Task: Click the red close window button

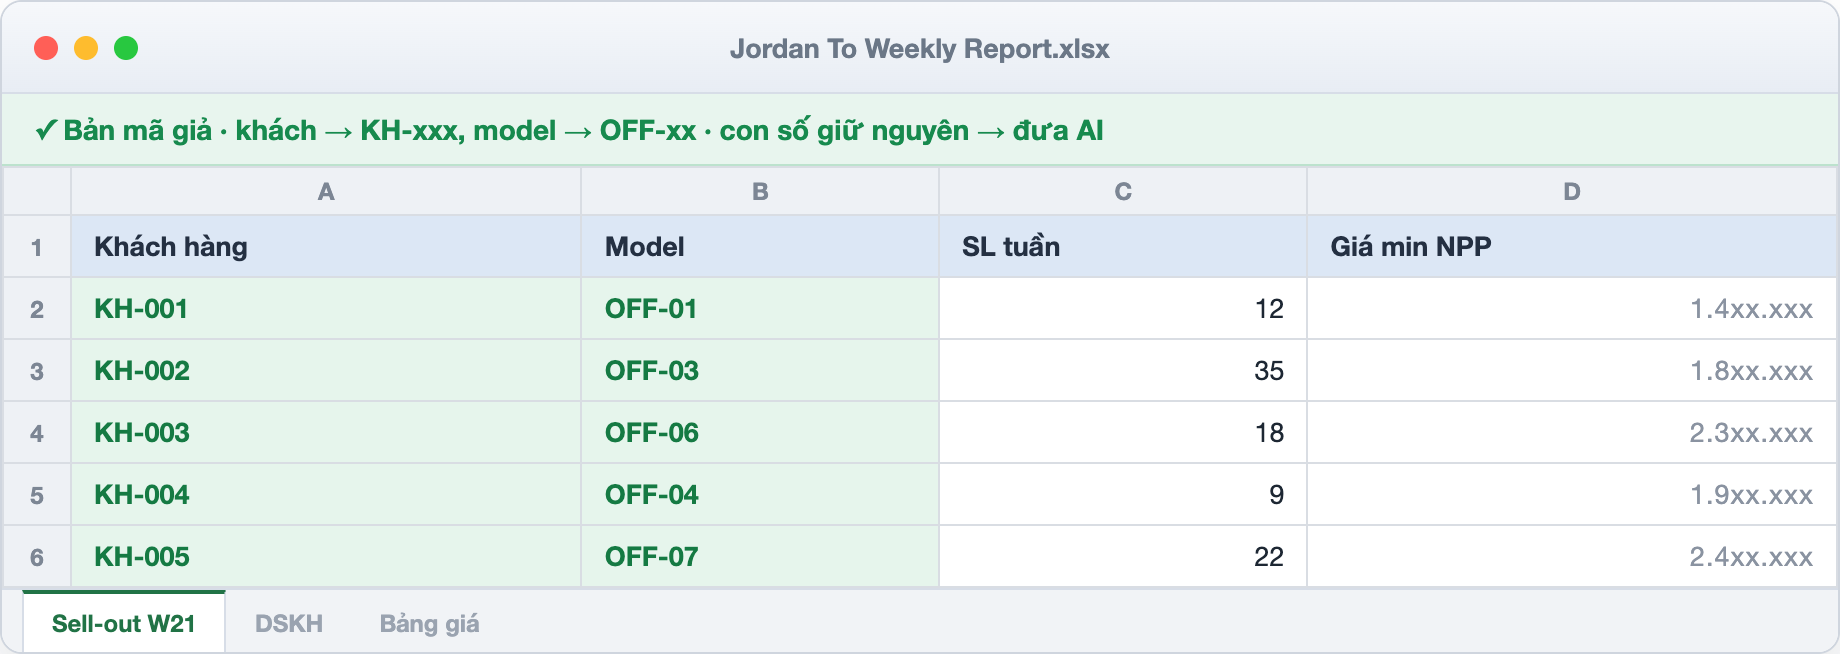Action: coord(46,48)
